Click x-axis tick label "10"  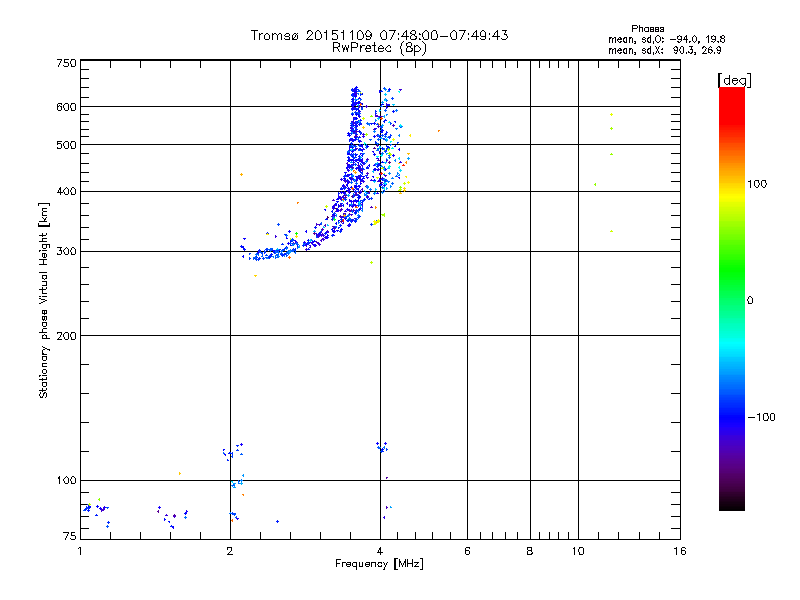(578, 551)
